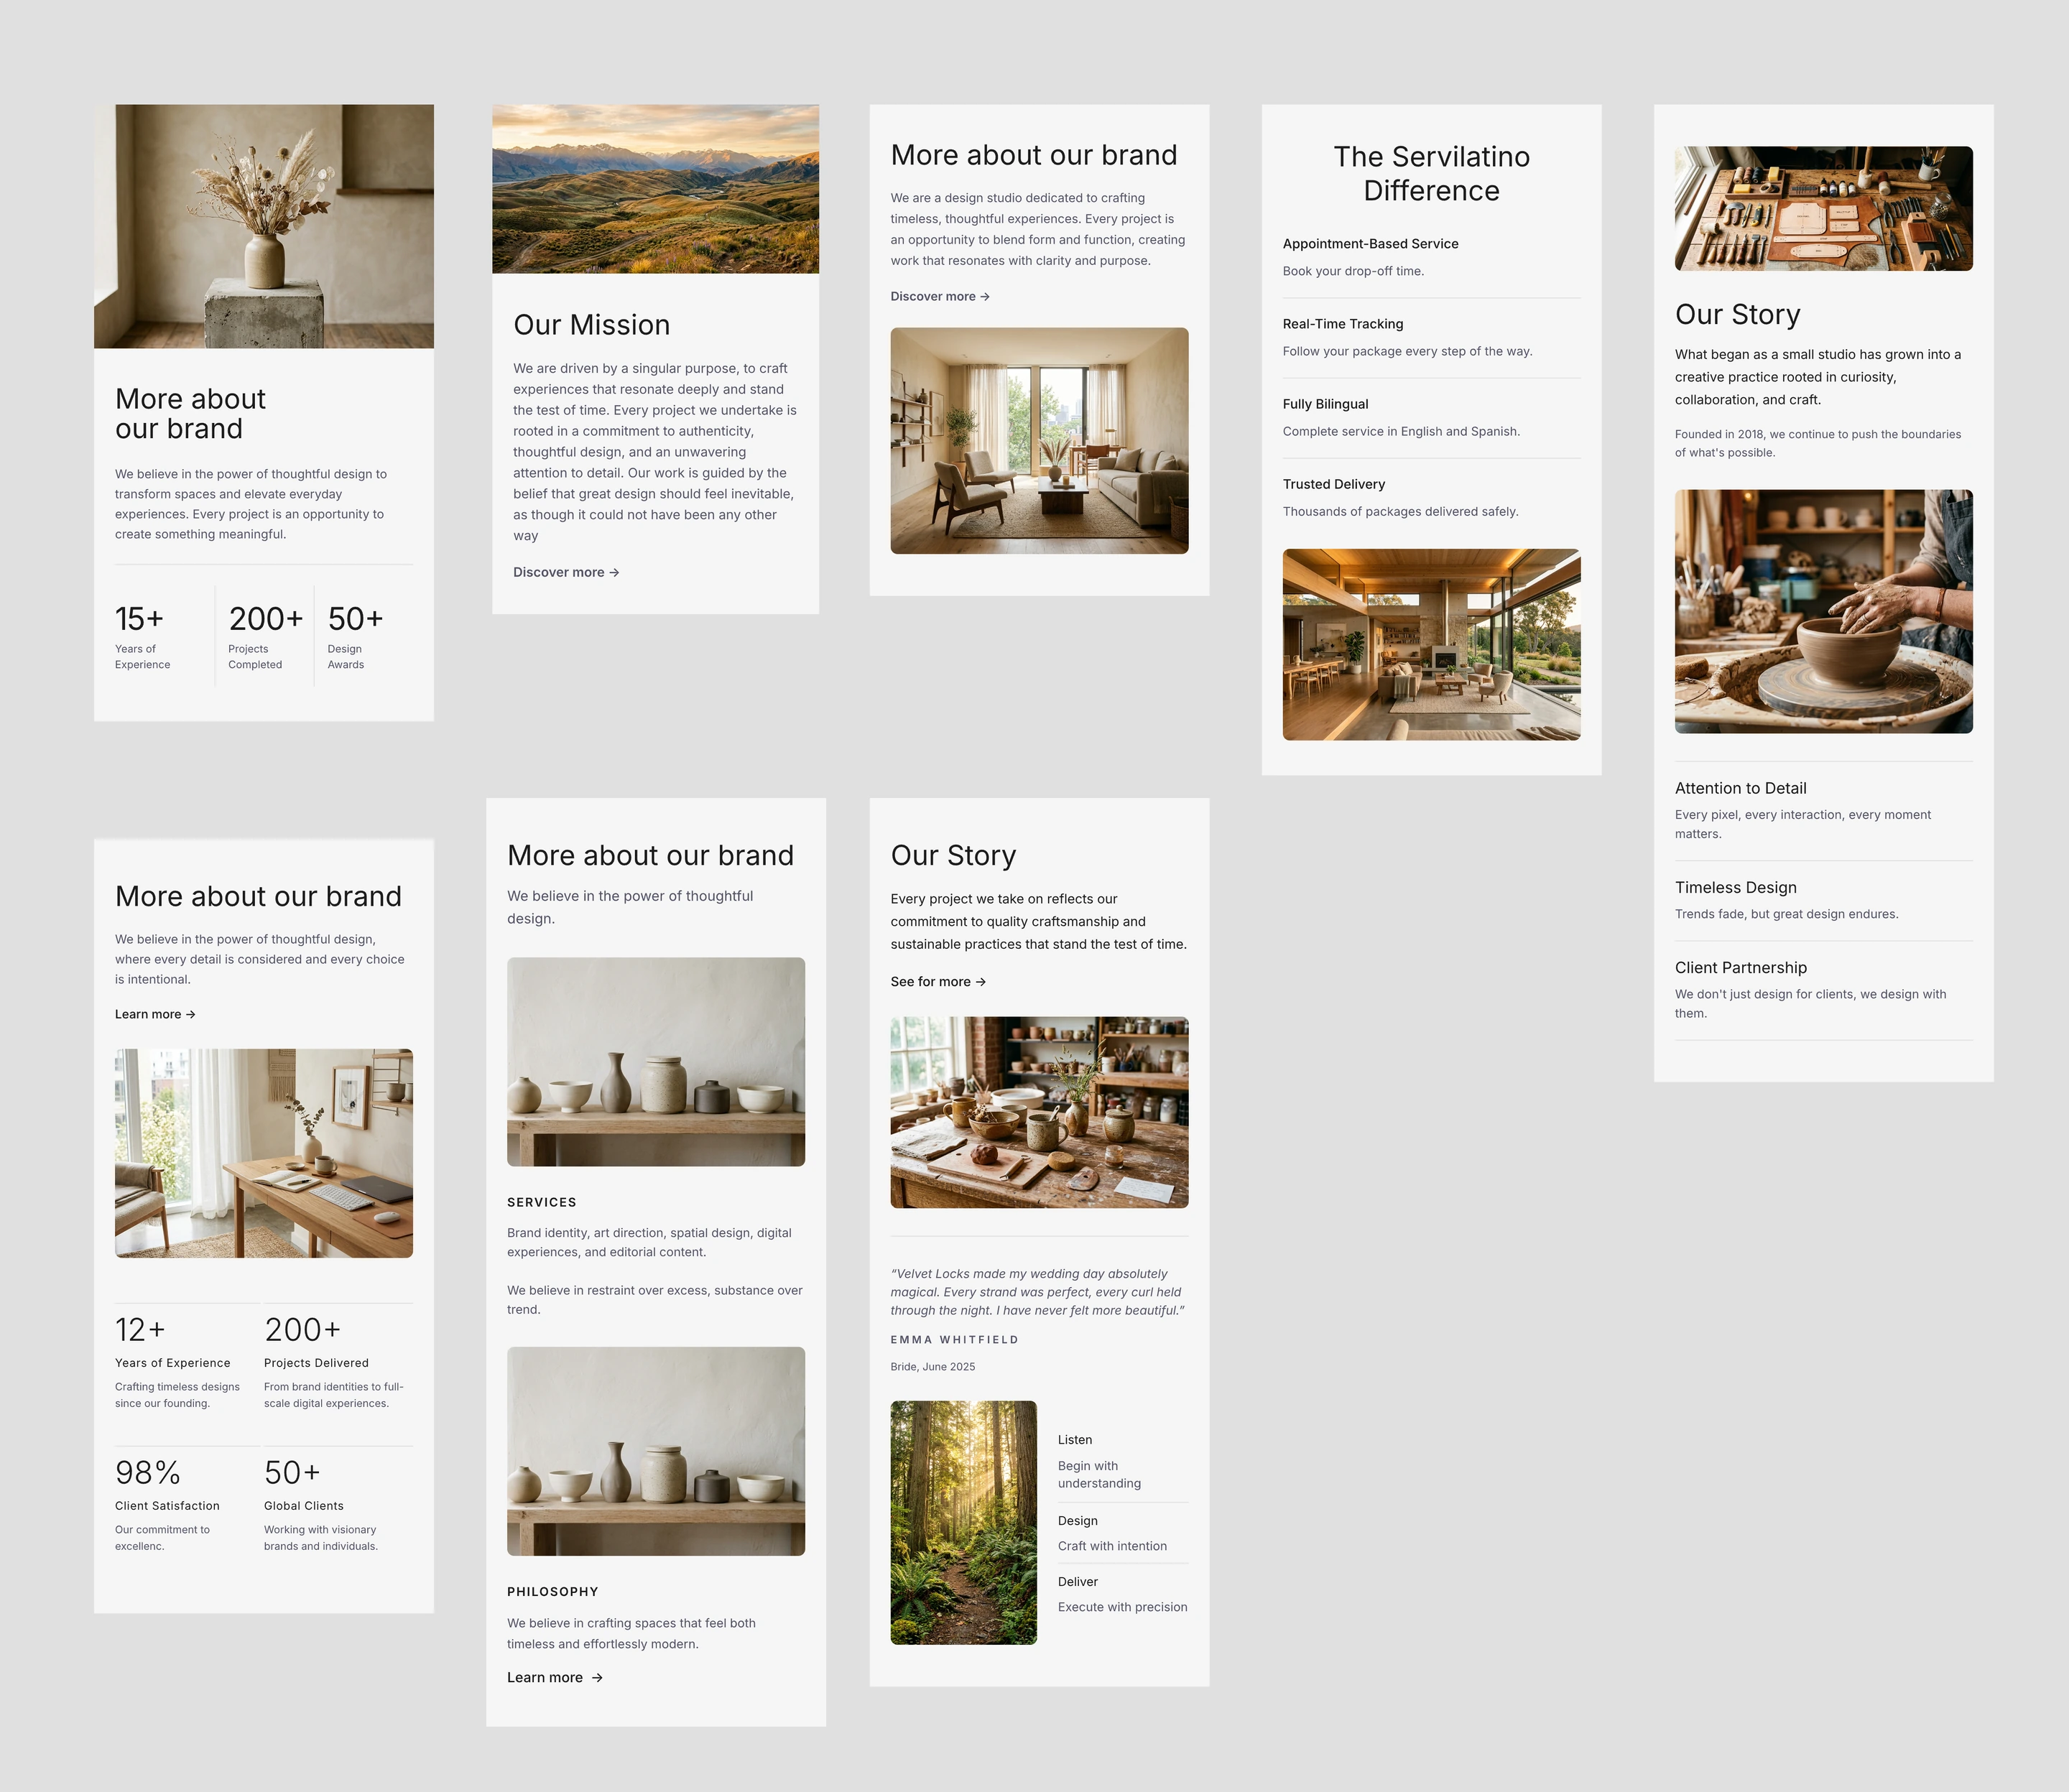Image resolution: width=2069 pixels, height=1792 pixels.
Task: Click Discover more link under Our Mission
Action: 566,572
